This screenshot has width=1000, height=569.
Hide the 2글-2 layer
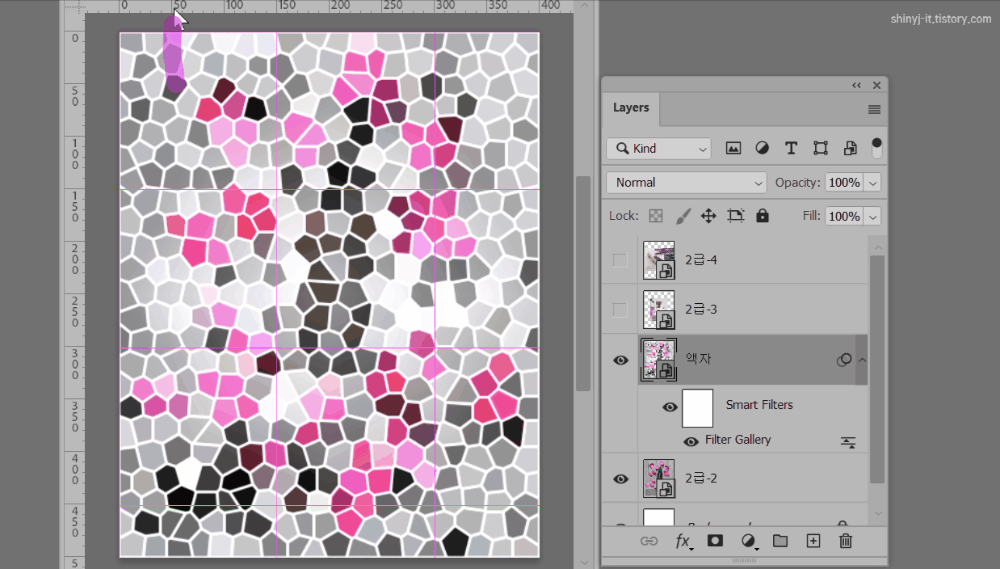tap(621, 479)
